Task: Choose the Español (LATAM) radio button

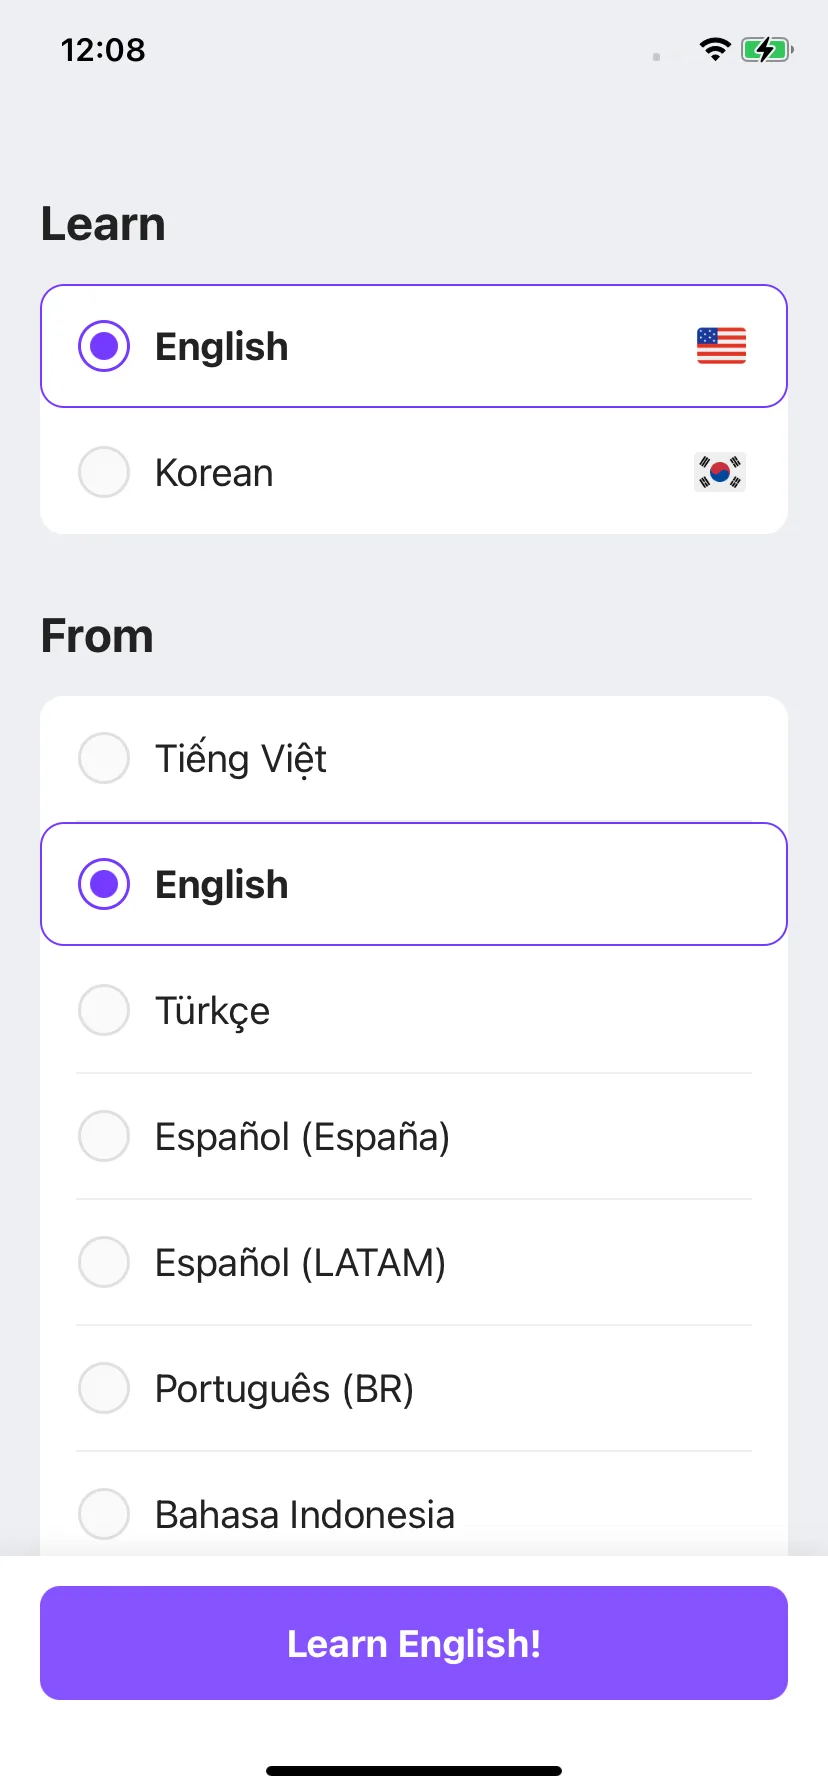Action: pyautogui.click(x=104, y=1262)
